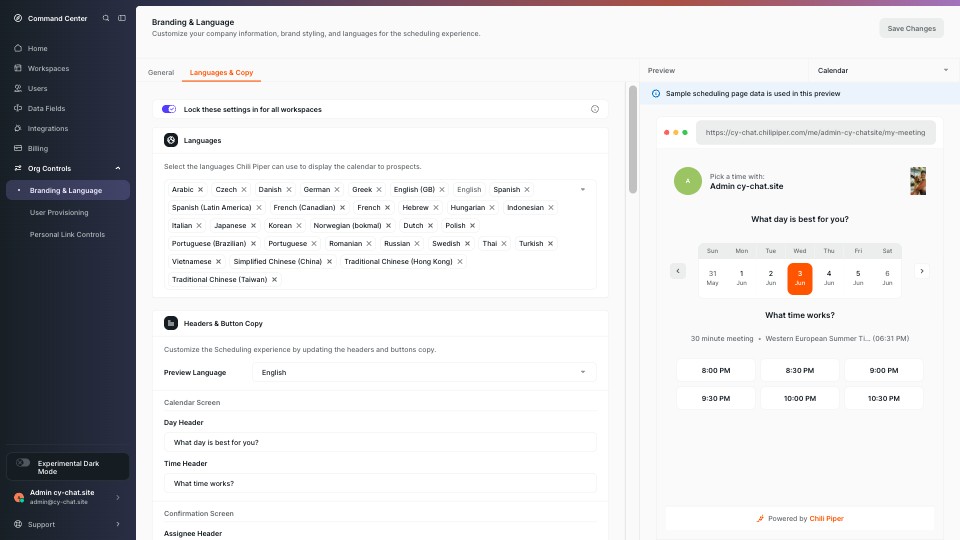Switch to General tab

coord(161,72)
